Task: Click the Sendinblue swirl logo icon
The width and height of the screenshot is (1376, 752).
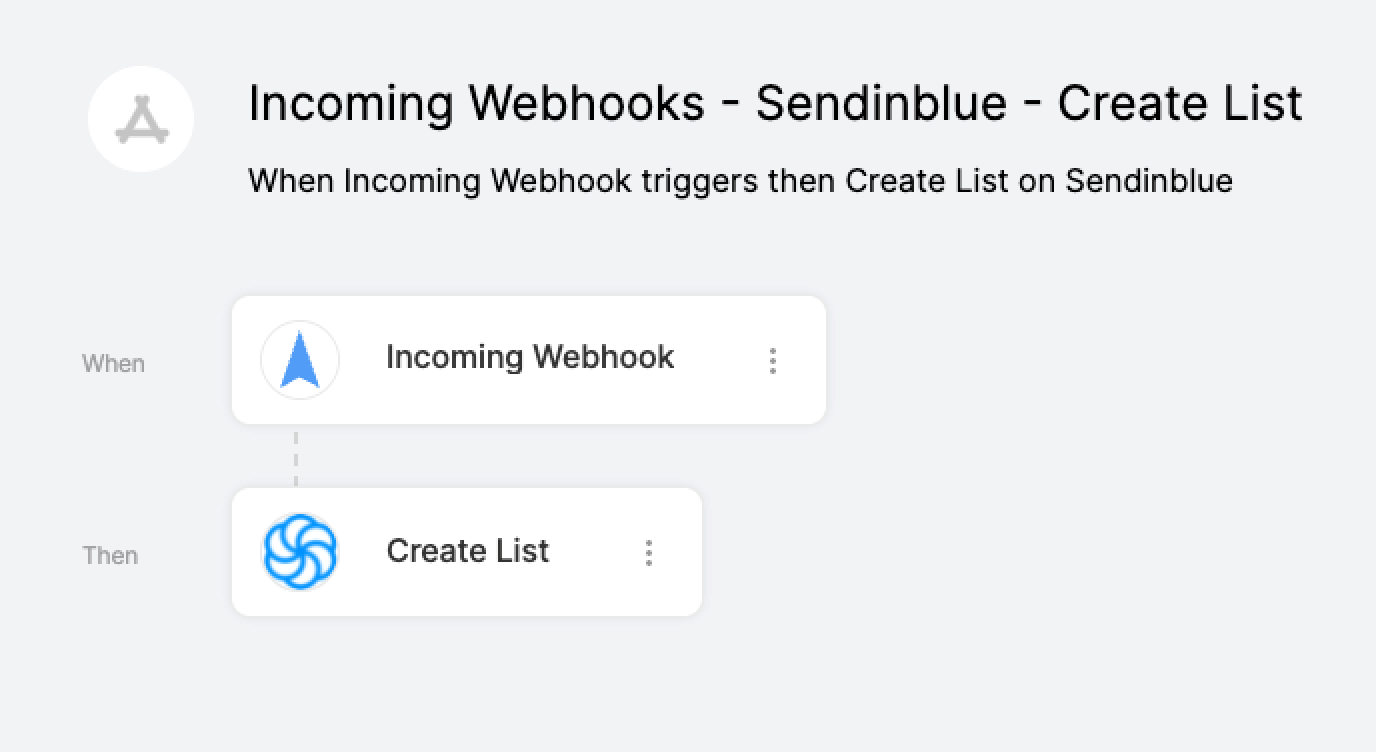Action: pyautogui.click(x=300, y=552)
